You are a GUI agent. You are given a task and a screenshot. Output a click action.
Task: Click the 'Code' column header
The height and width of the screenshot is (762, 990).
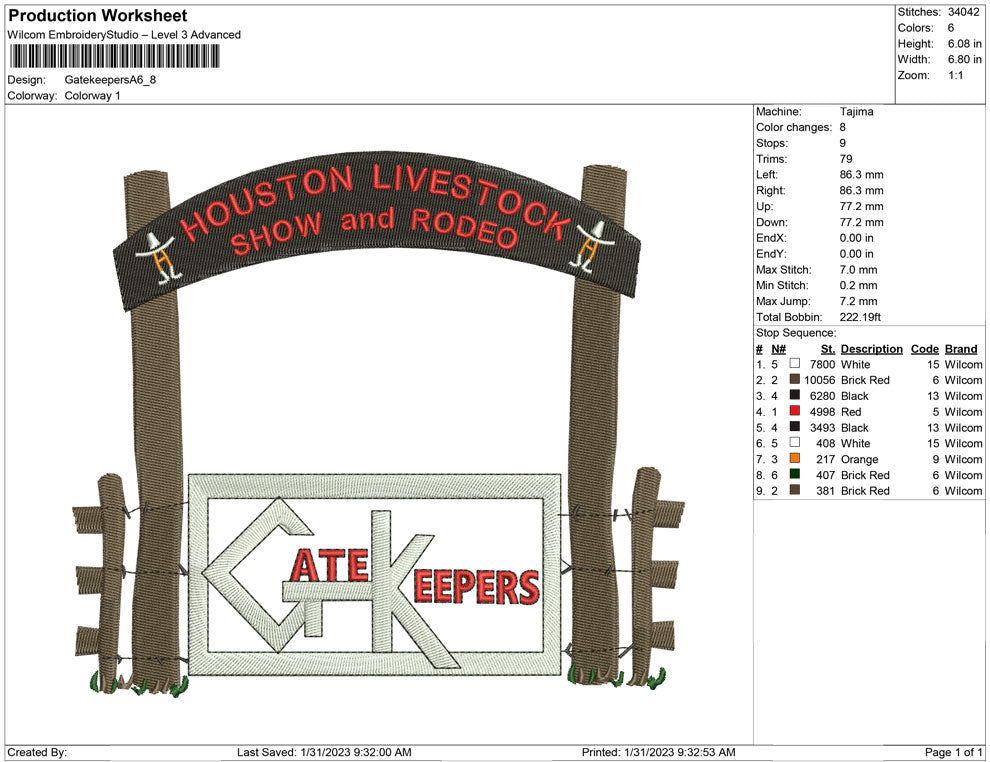coord(925,348)
